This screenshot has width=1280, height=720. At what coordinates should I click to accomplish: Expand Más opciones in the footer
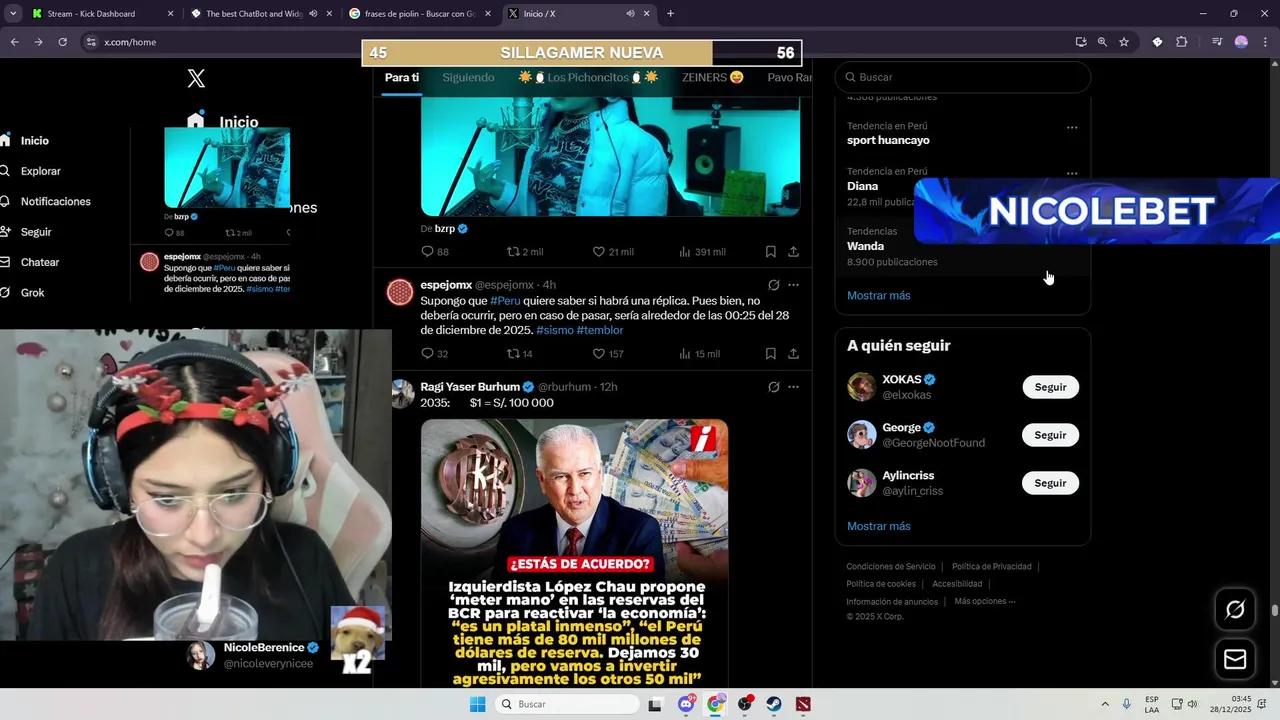[x=984, y=601]
